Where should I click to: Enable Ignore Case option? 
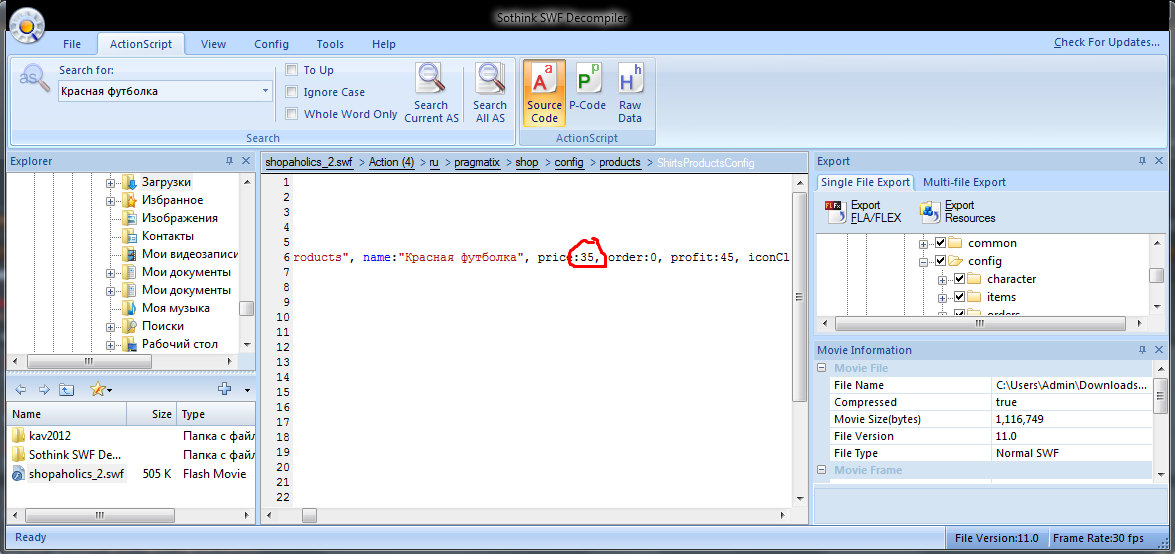click(292, 92)
